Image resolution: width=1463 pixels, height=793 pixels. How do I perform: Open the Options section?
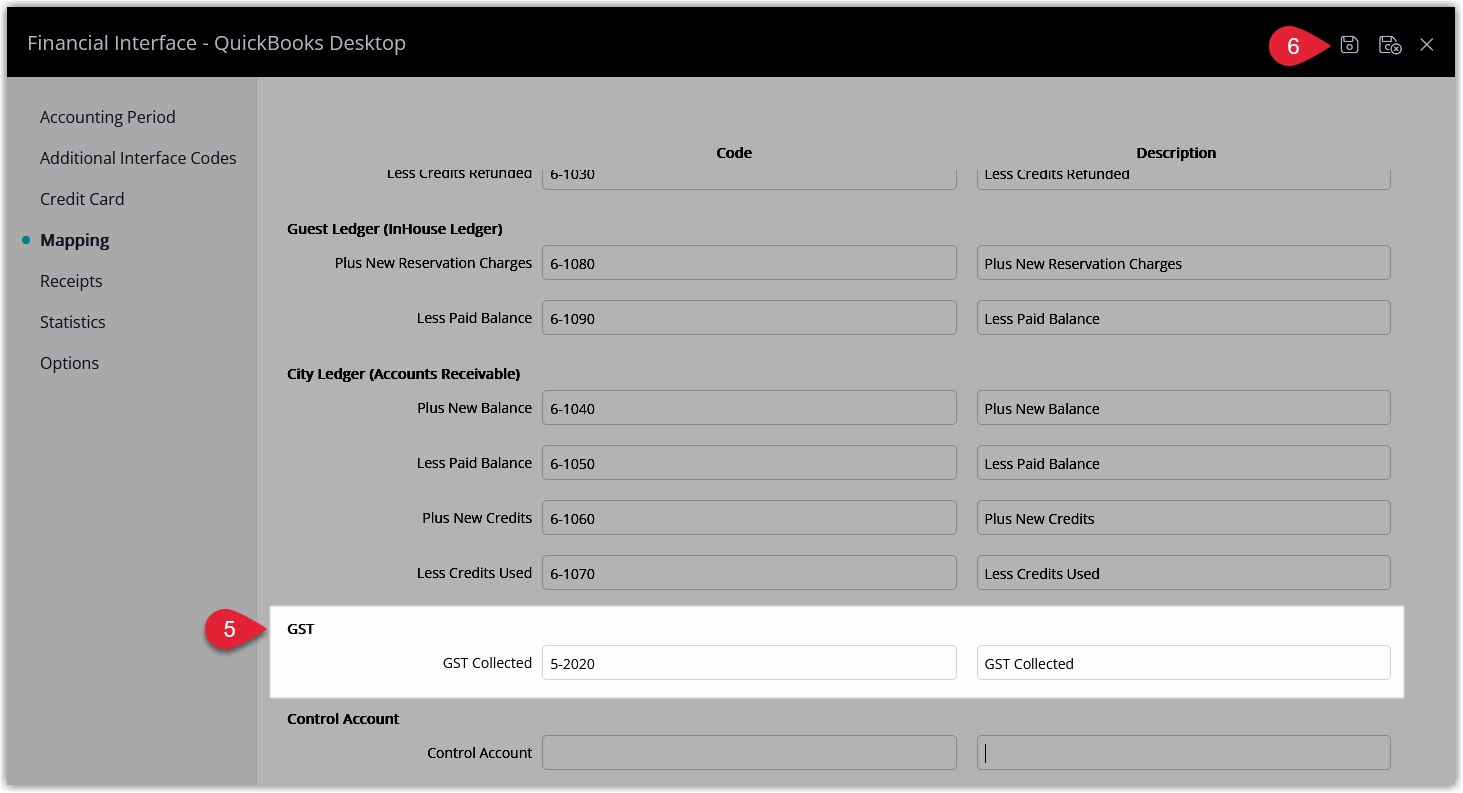[70, 363]
